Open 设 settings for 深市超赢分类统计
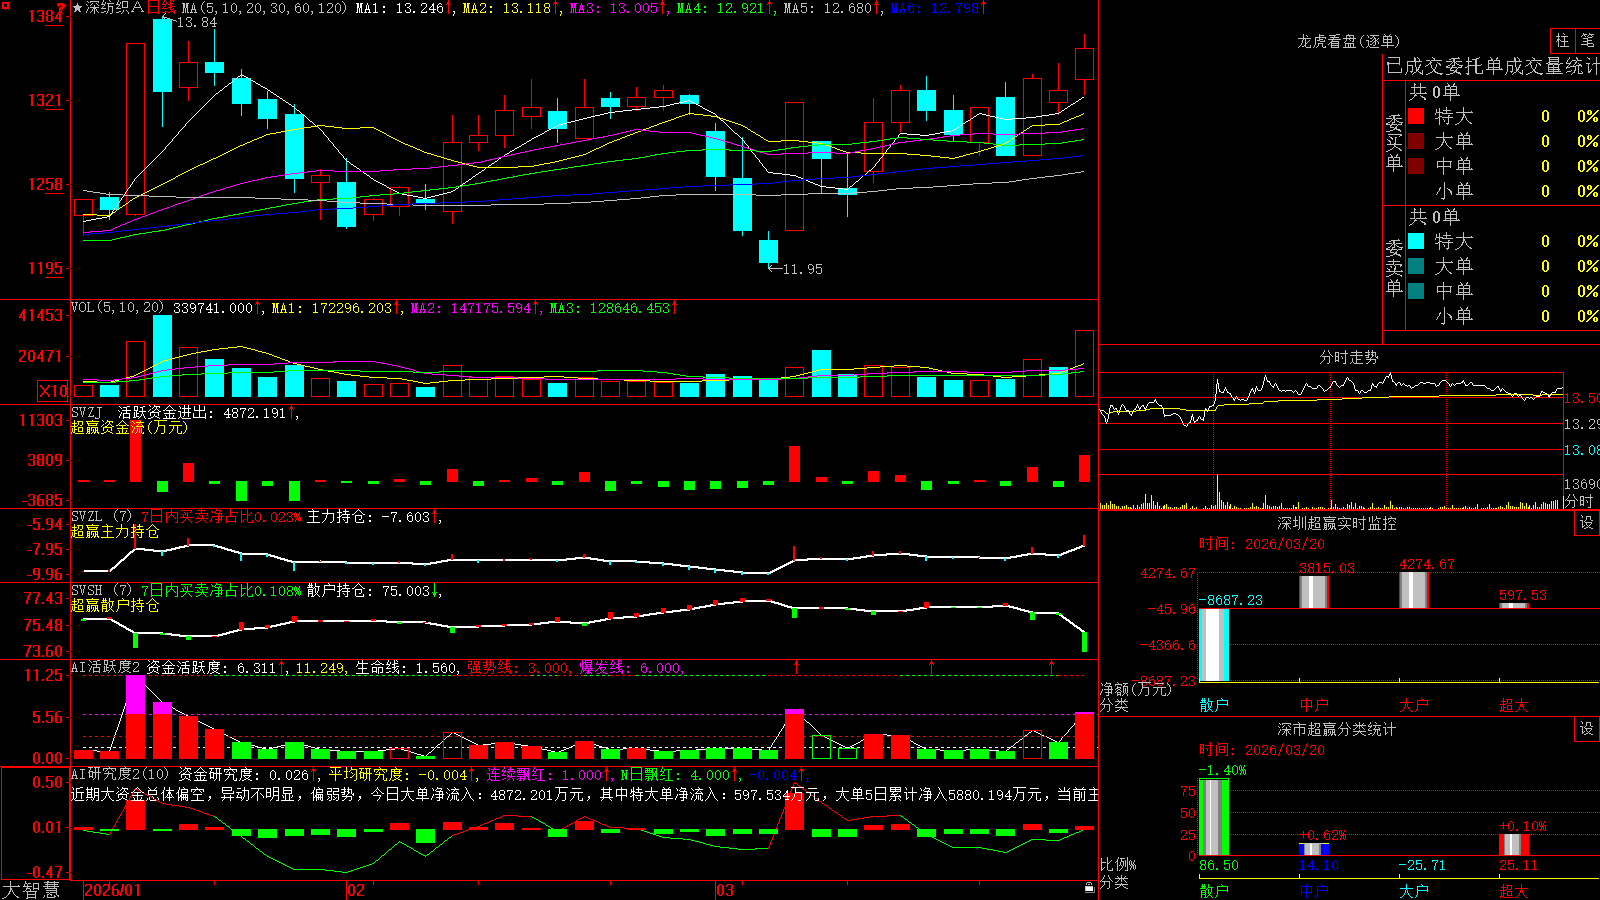 1587,729
